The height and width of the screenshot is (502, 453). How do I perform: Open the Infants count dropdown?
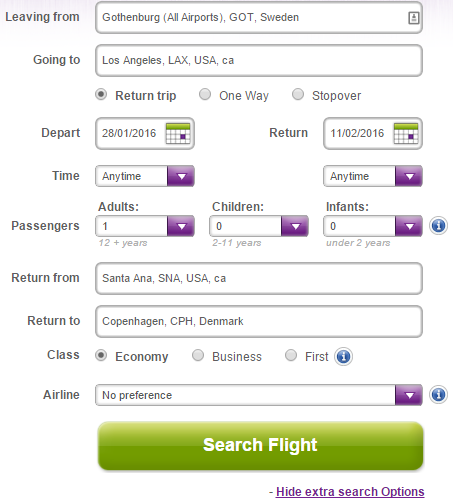(x=373, y=226)
